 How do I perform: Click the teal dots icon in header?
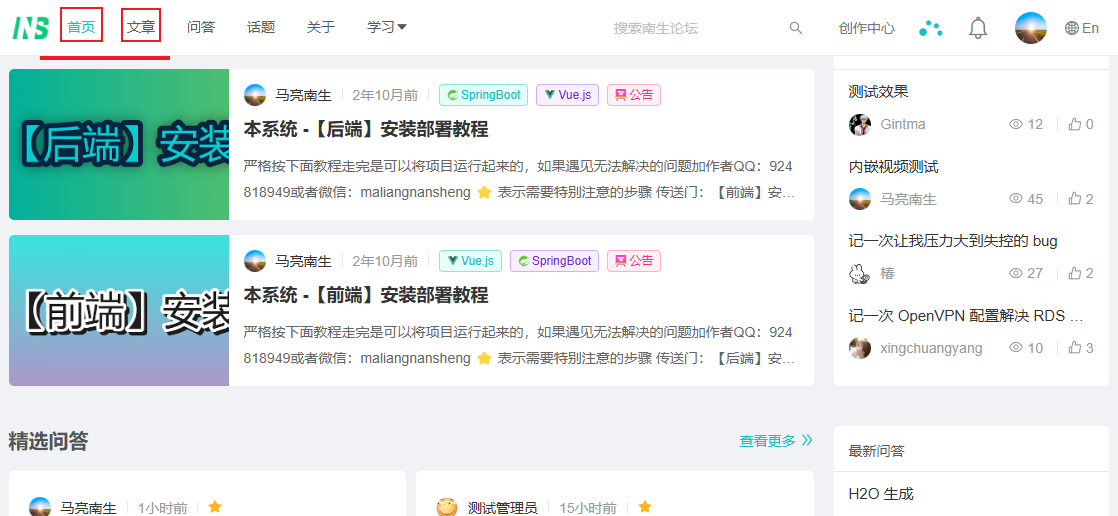930,28
